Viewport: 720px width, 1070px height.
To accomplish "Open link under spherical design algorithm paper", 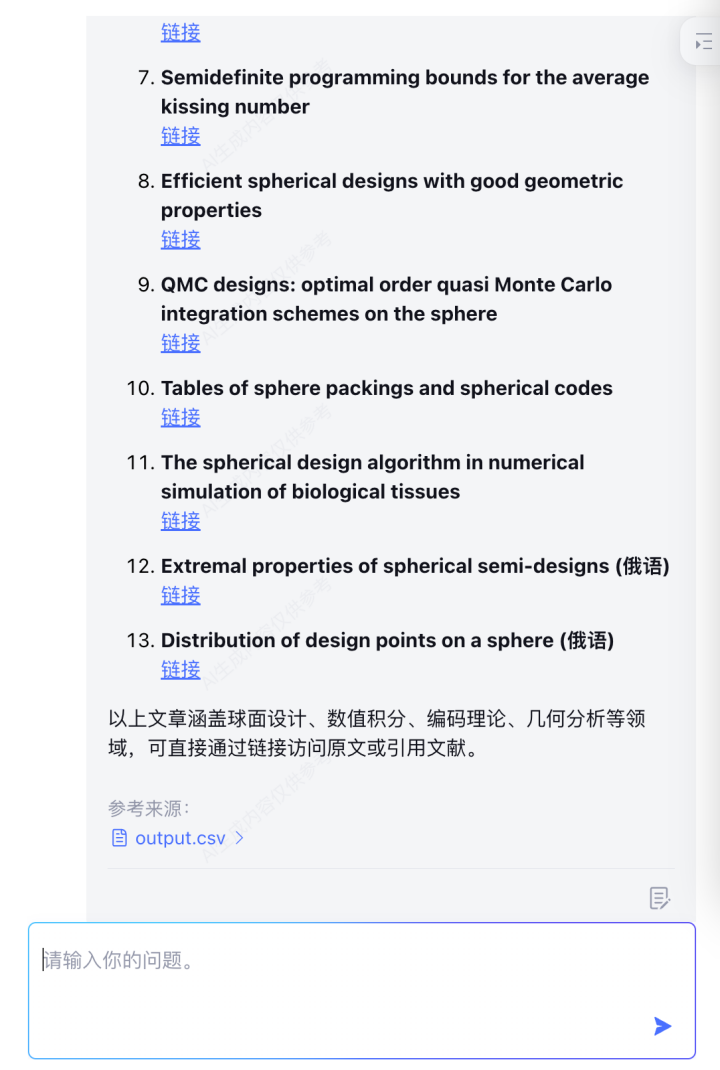I will (181, 521).
